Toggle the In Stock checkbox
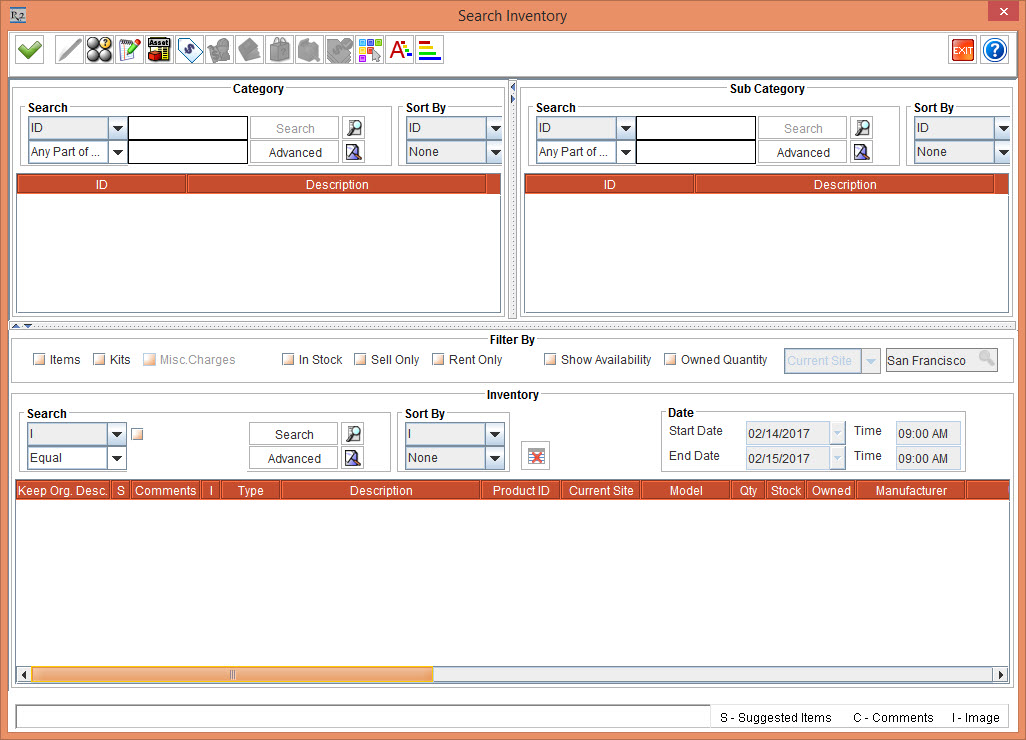Screen dimensions: 1026x740 (288, 360)
